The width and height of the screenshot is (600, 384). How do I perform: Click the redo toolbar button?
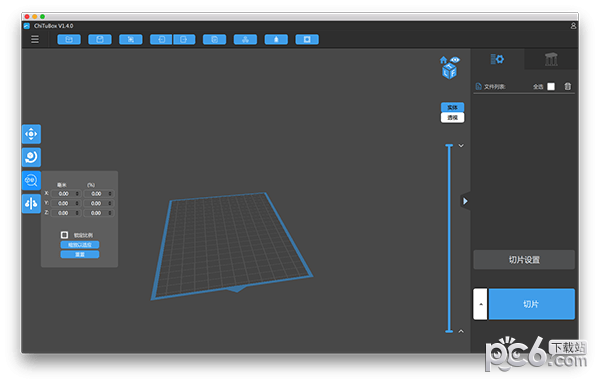pos(184,39)
